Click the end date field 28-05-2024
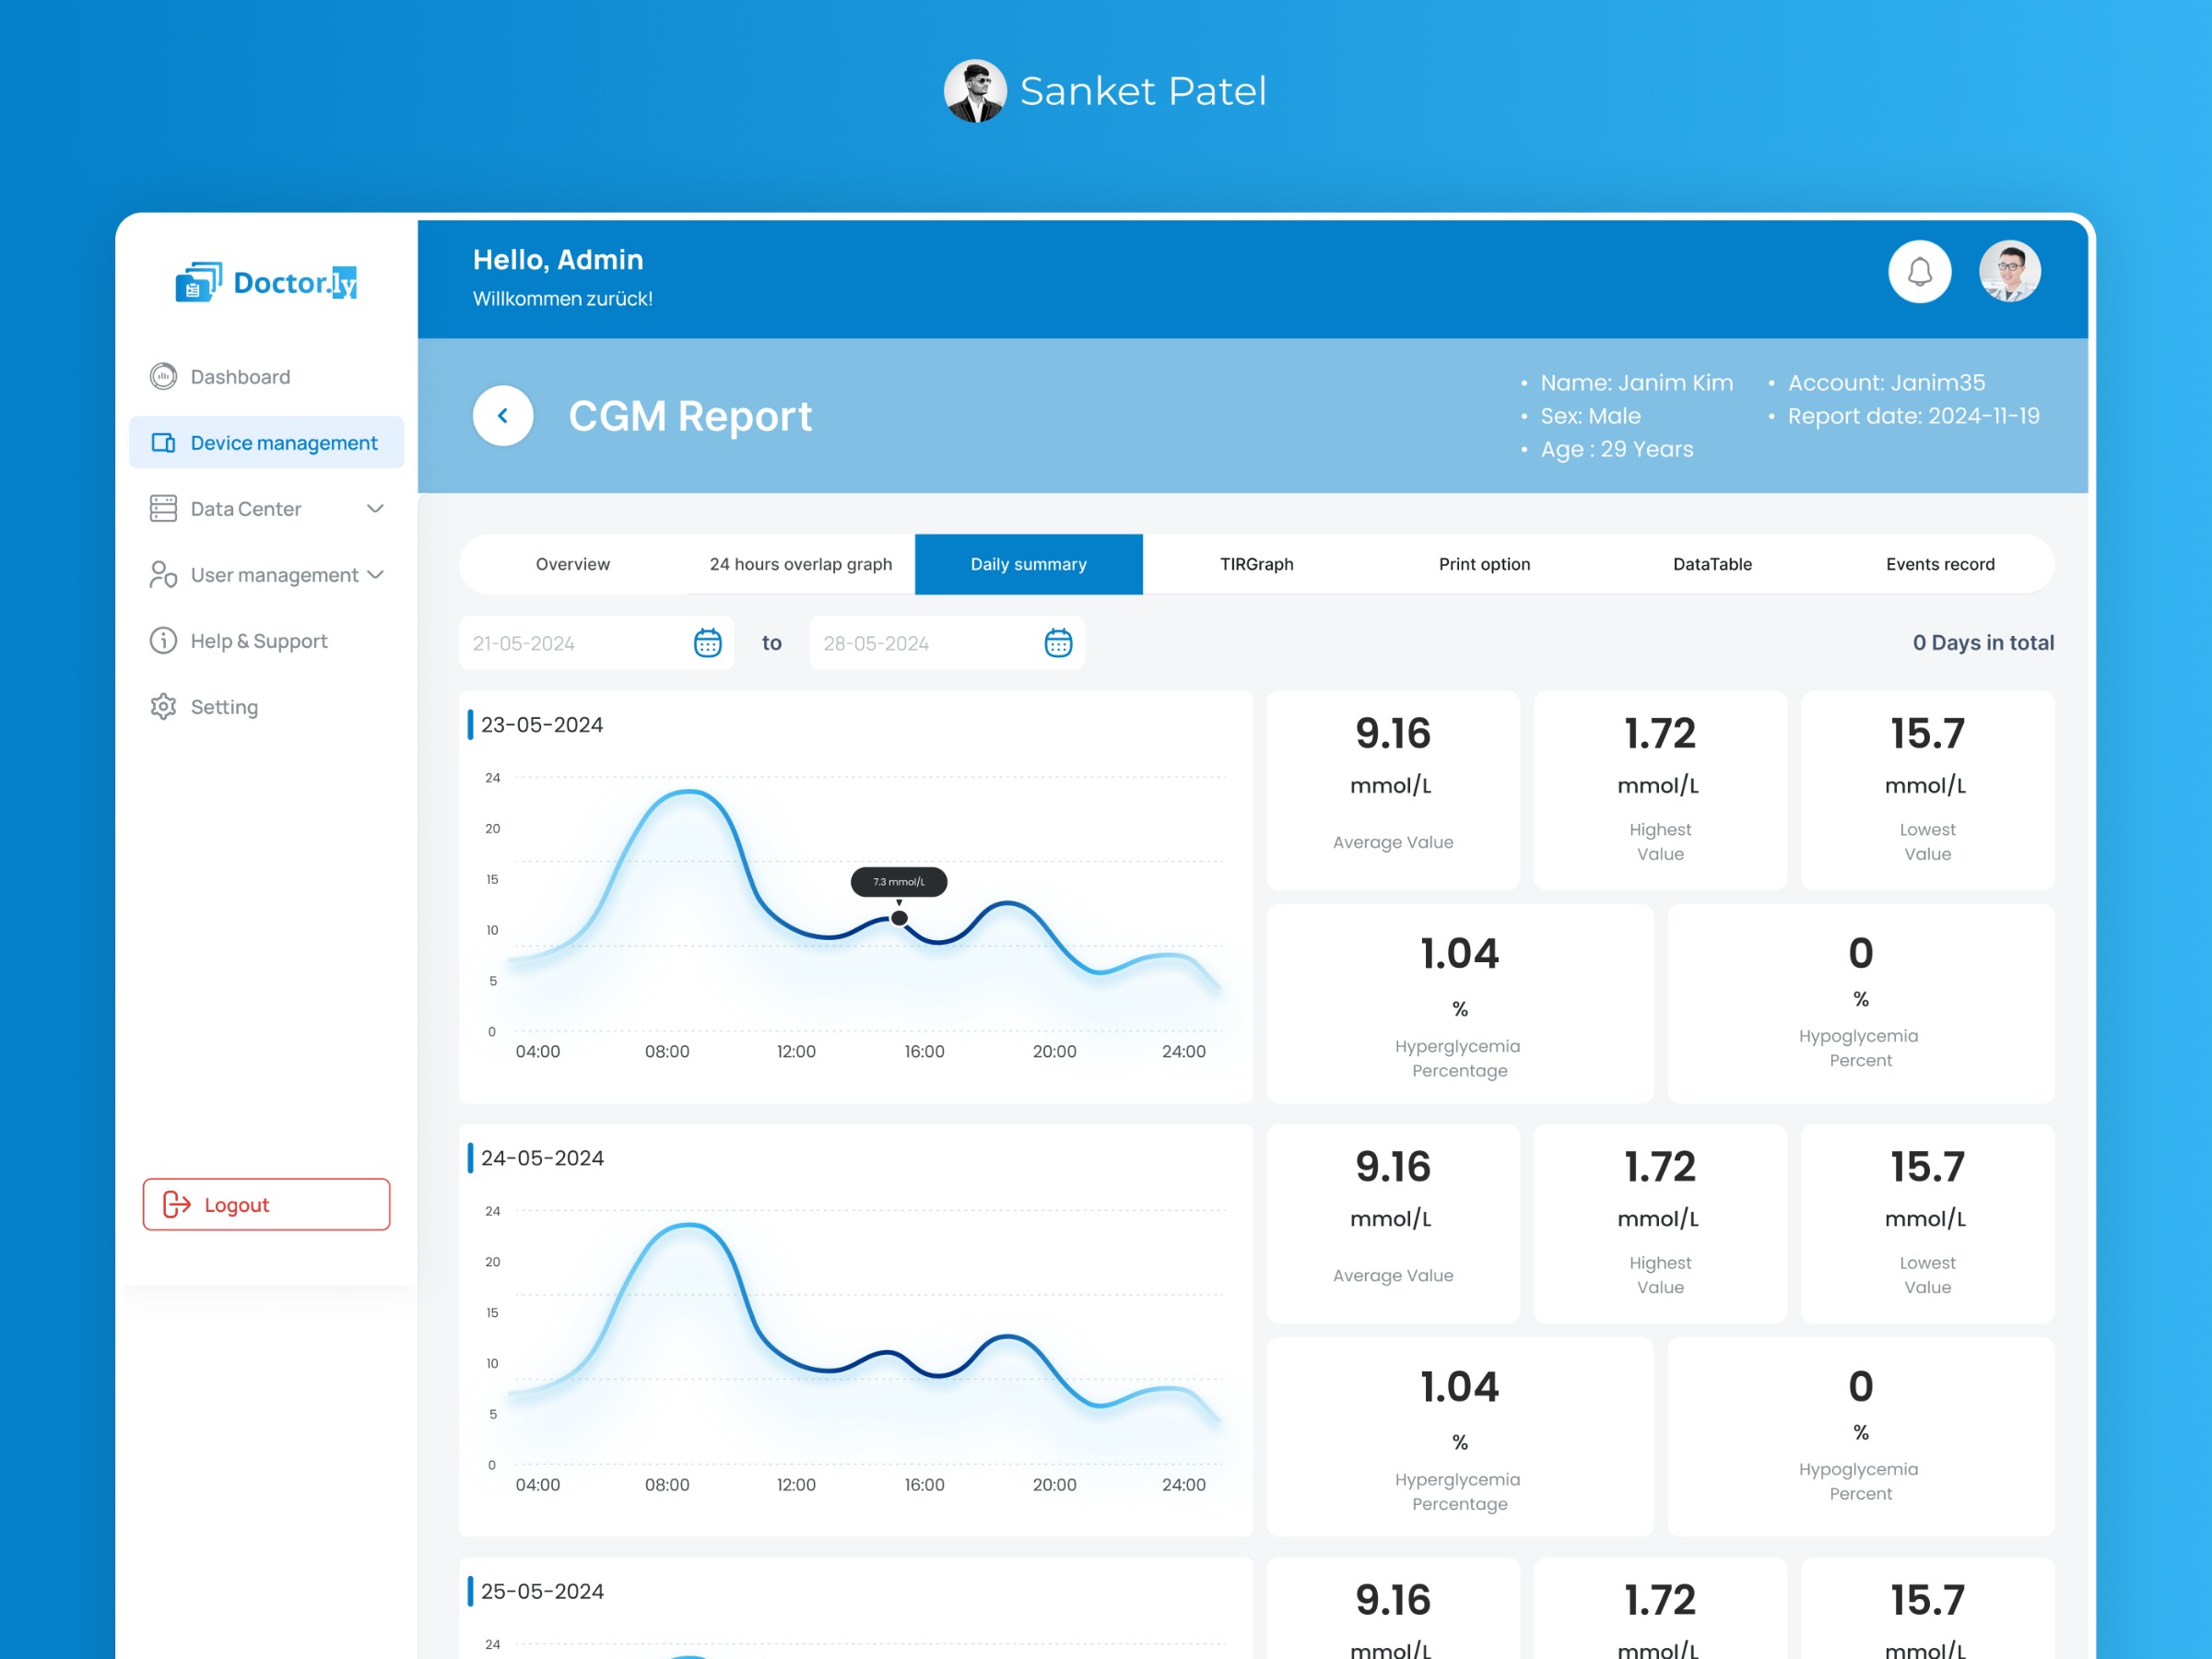 (x=947, y=643)
